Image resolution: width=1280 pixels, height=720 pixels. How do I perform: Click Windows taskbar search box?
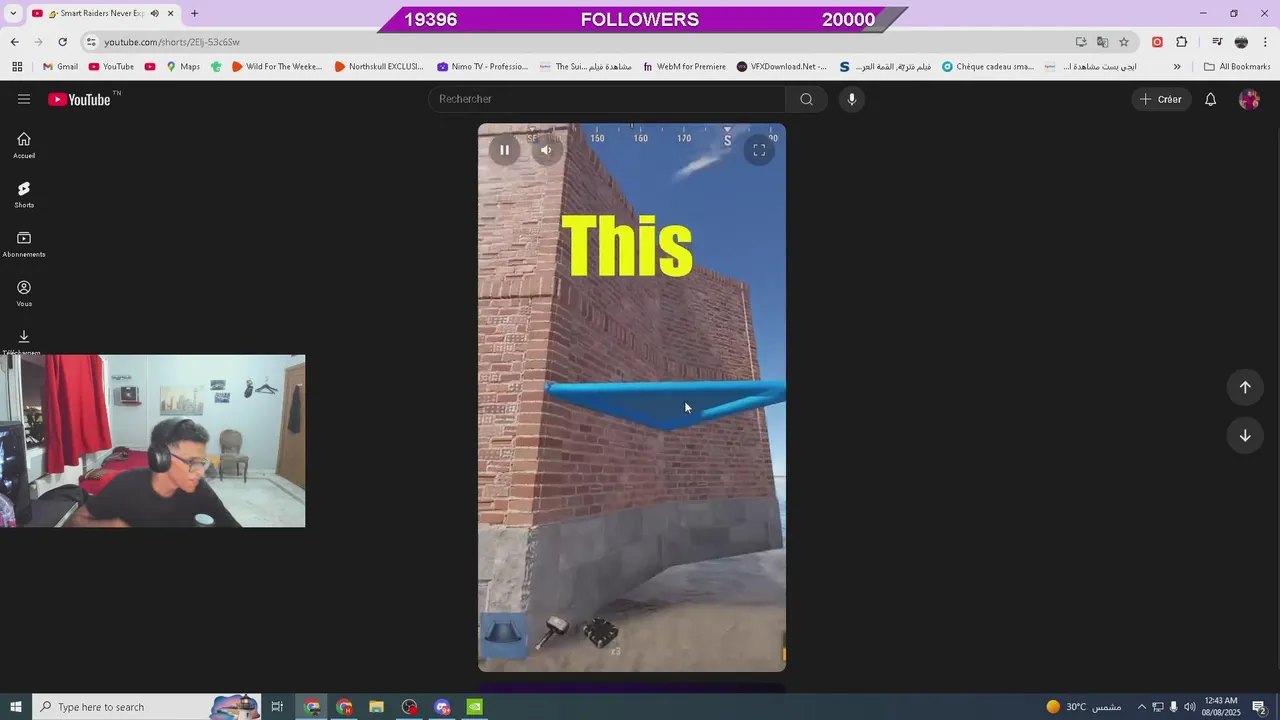point(146,707)
